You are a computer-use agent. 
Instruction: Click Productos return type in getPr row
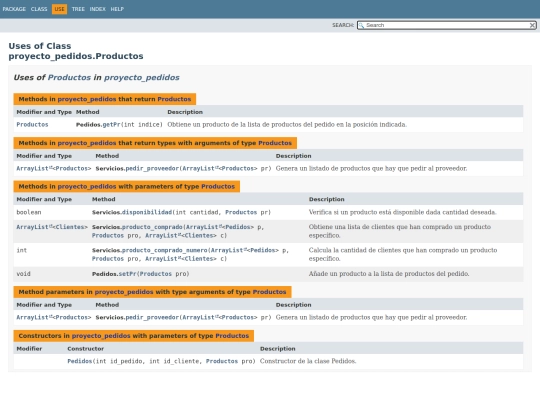pyautogui.click(x=32, y=125)
